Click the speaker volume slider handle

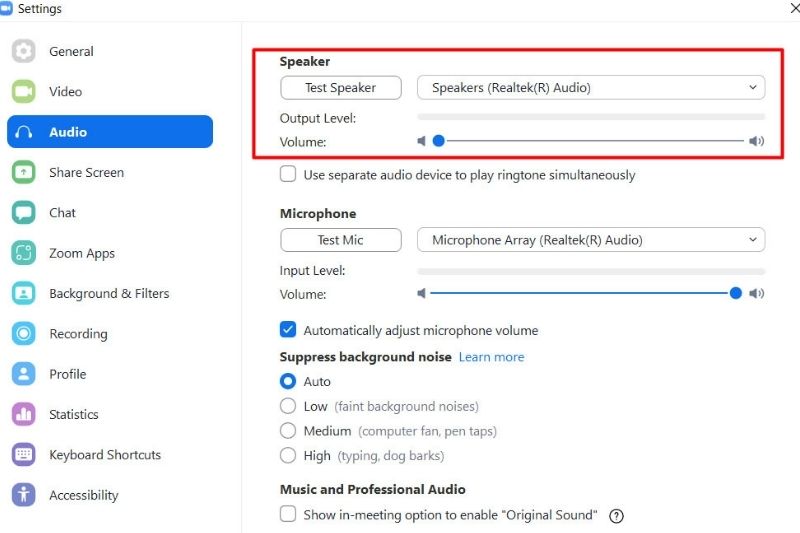[438, 142]
